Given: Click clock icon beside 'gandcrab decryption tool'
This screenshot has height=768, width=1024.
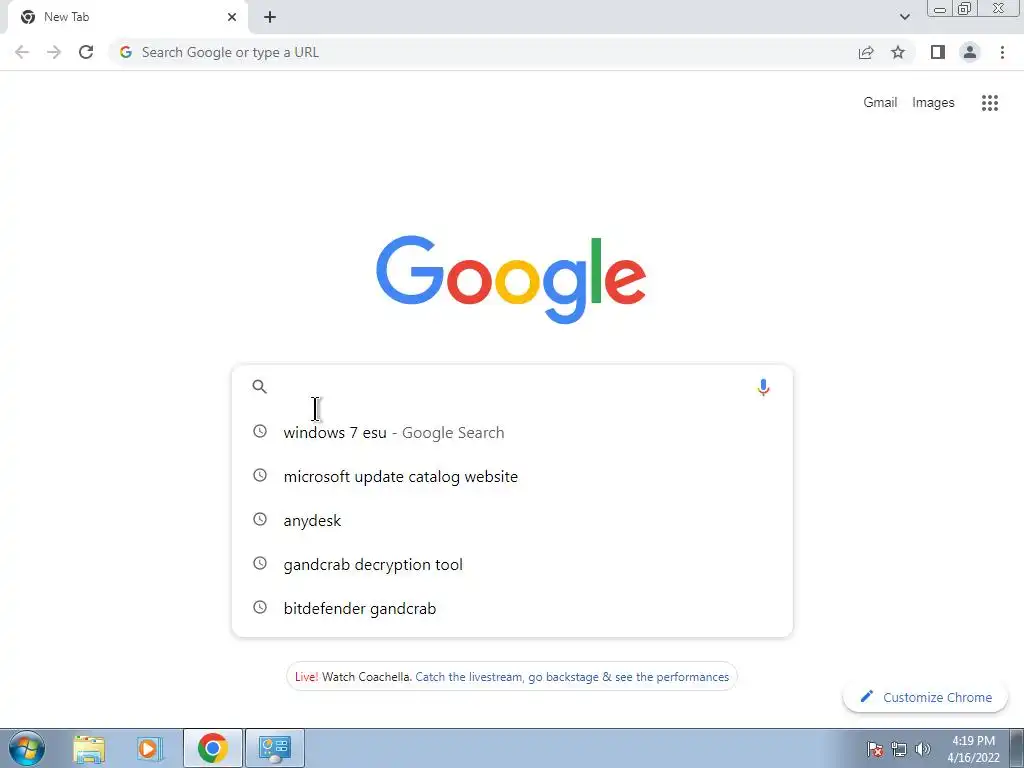Looking at the screenshot, I should (x=260, y=563).
